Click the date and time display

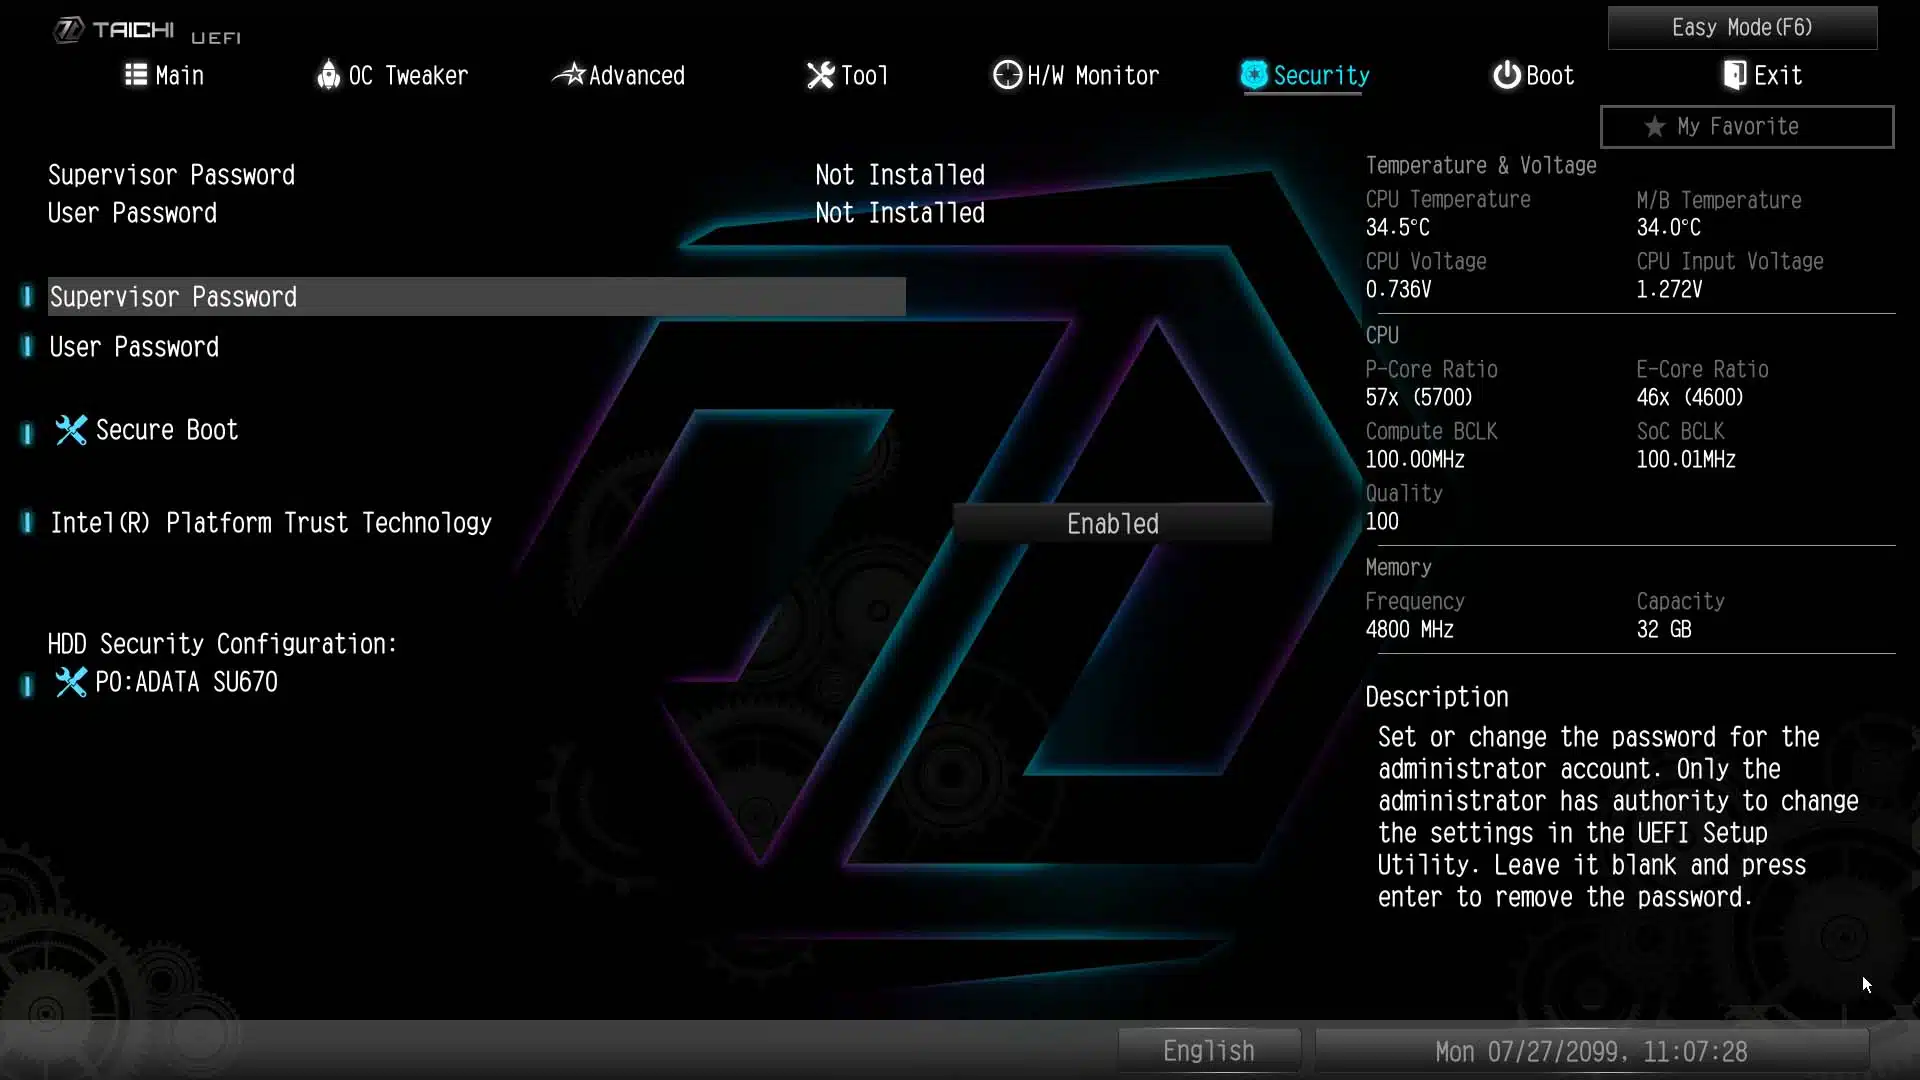coord(1591,1051)
